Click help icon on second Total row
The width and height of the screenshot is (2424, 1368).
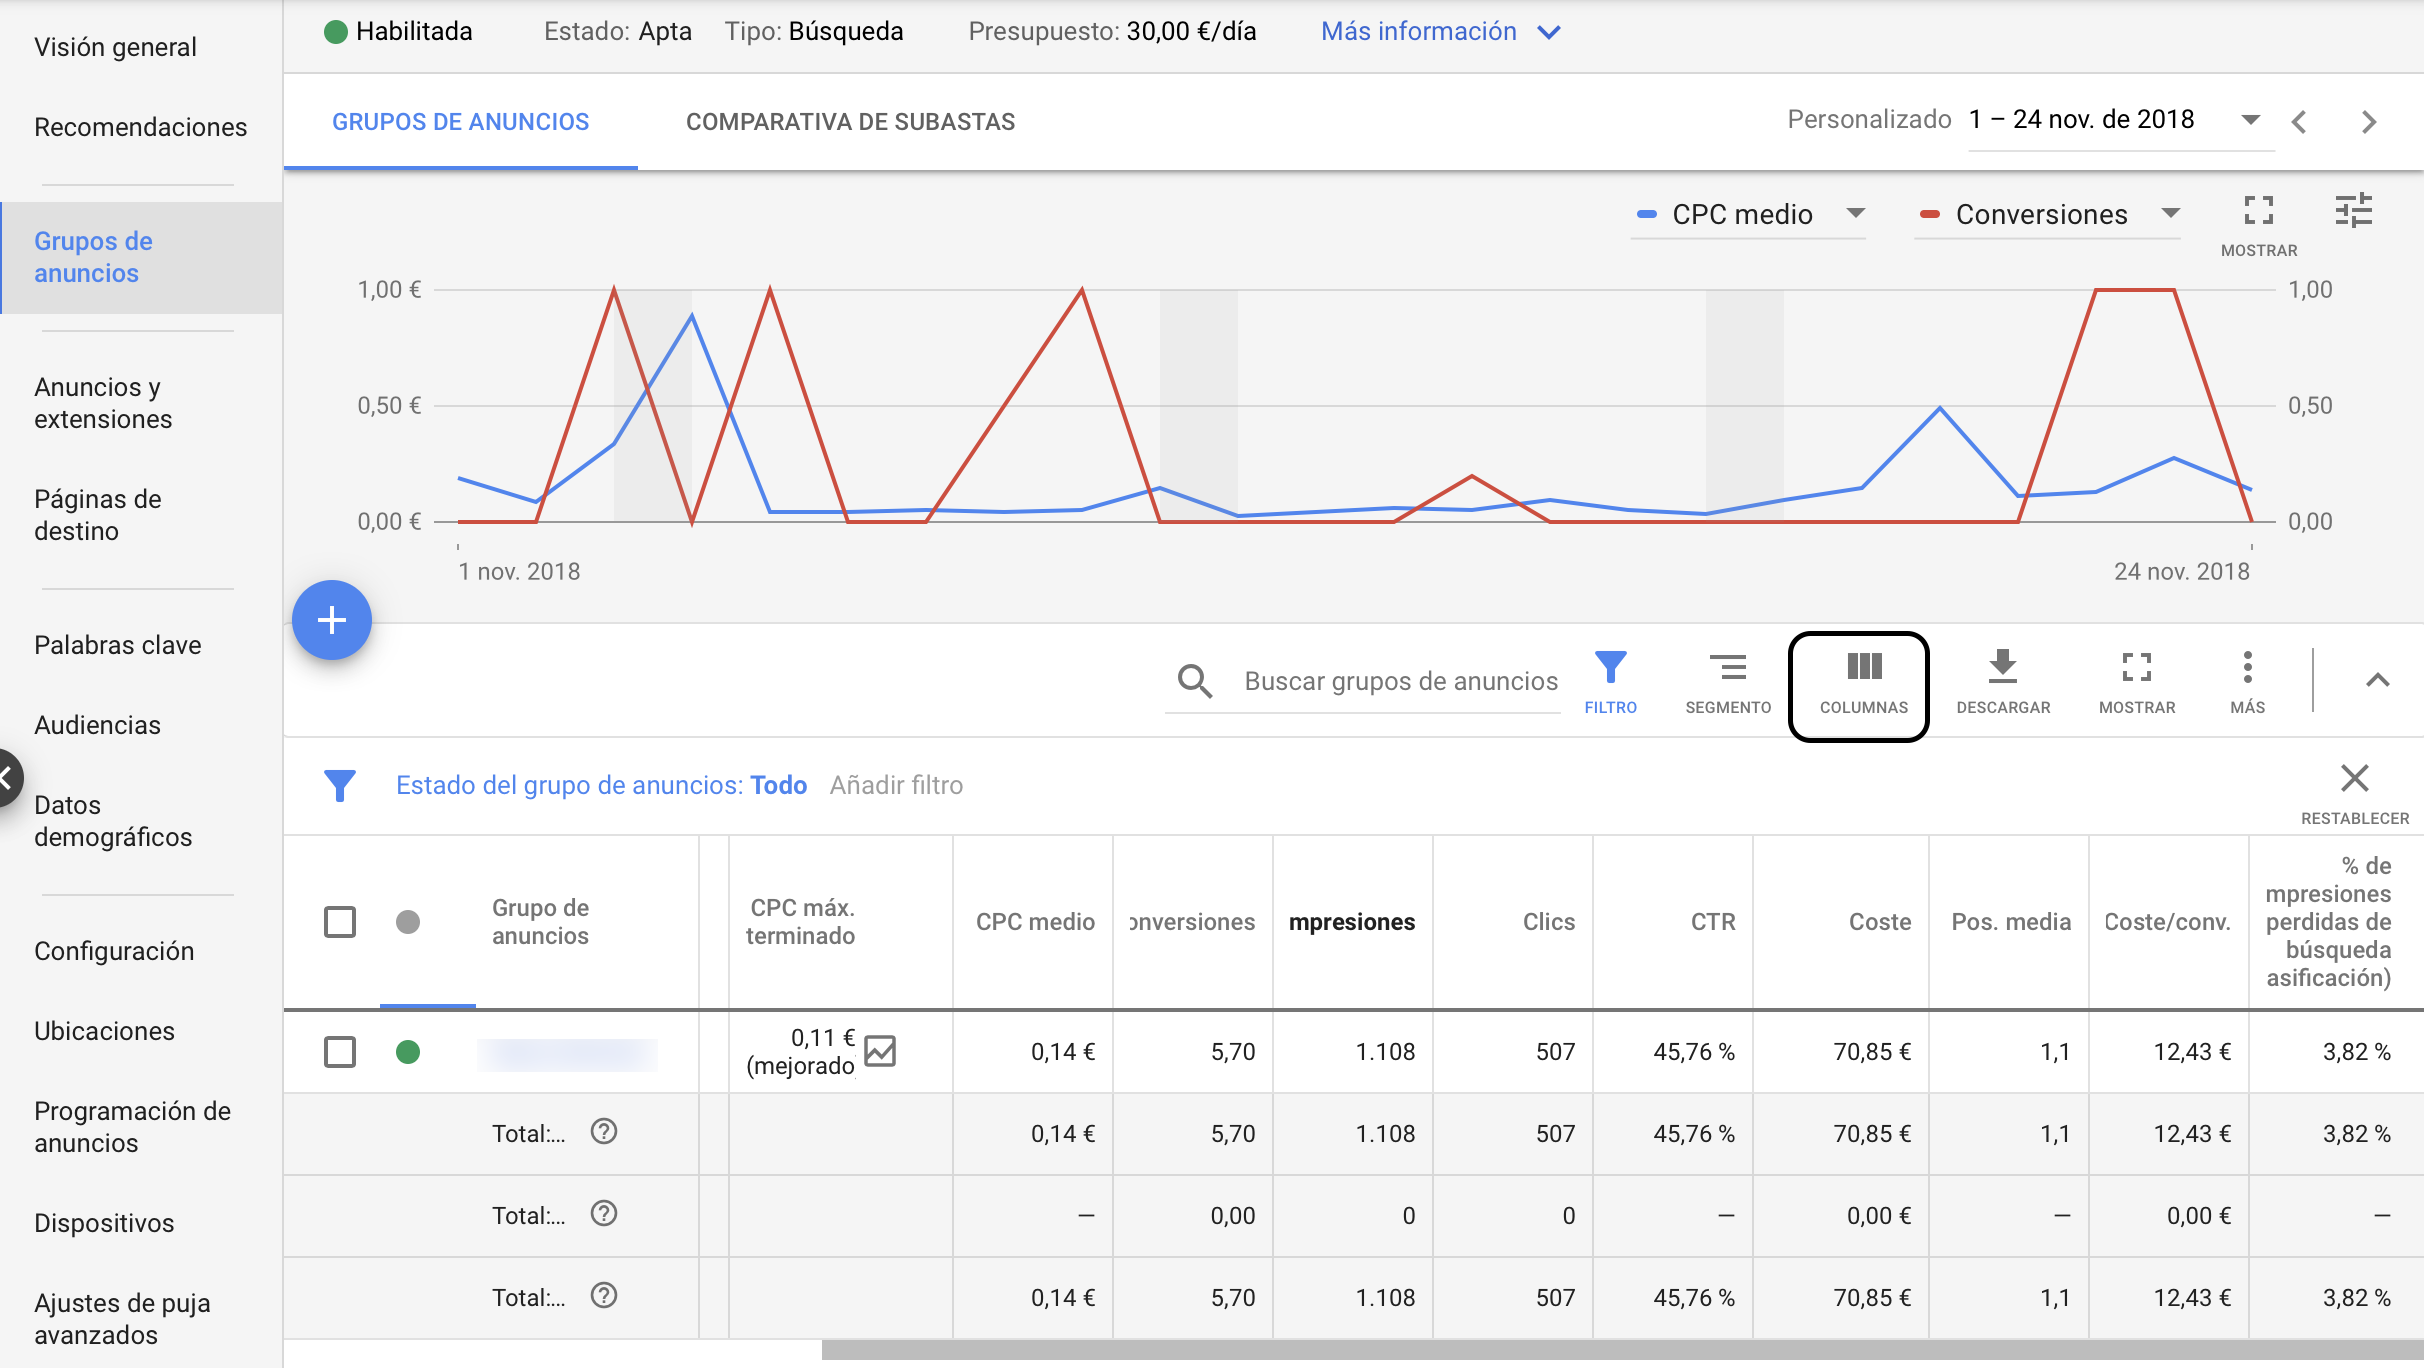click(604, 1213)
